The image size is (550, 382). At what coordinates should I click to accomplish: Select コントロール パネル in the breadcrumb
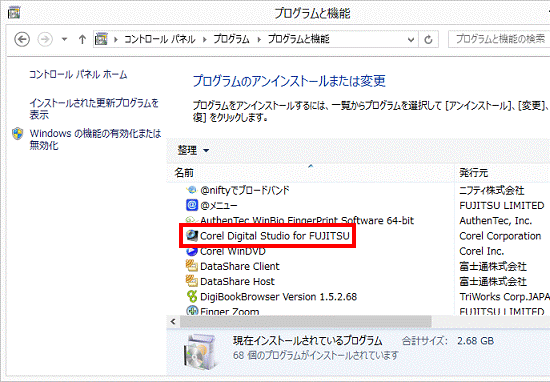click(160, 39)
